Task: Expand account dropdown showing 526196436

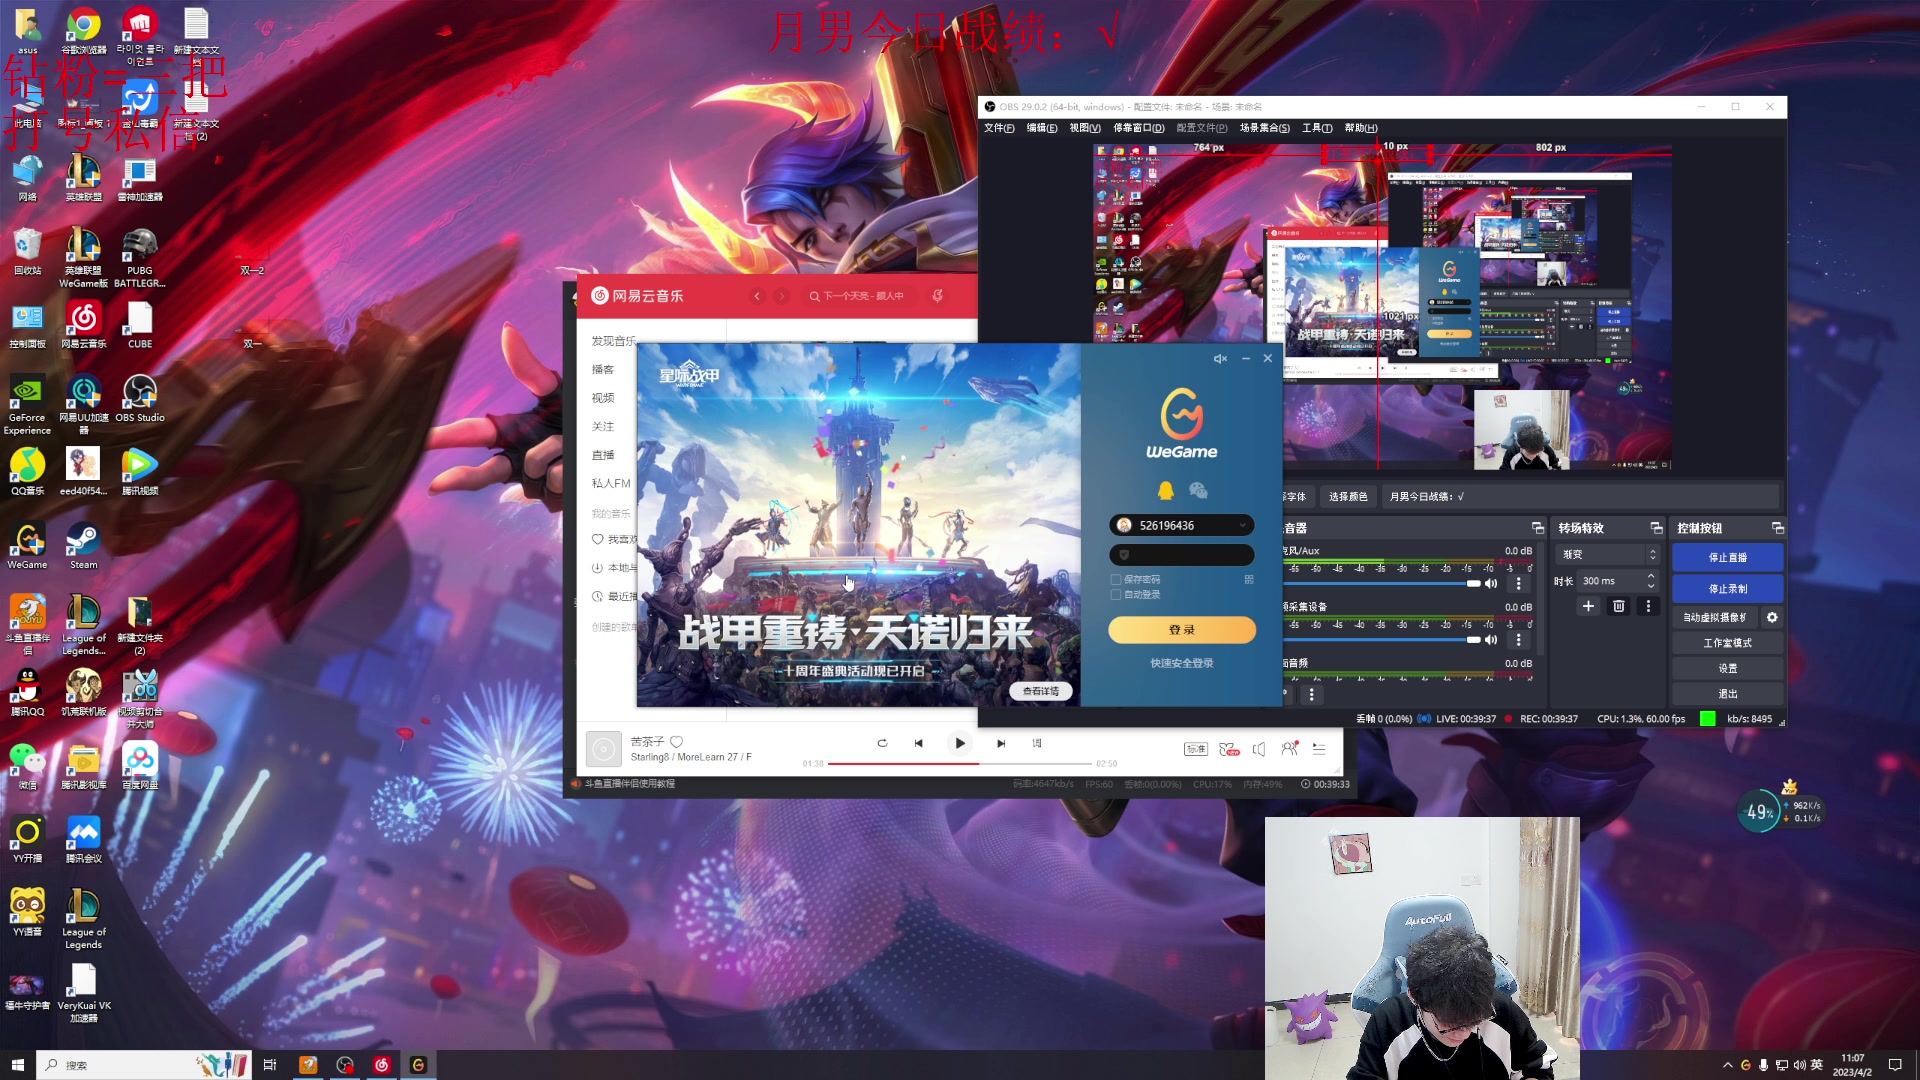Action: pyautogui.click(x=1243, y=525)
